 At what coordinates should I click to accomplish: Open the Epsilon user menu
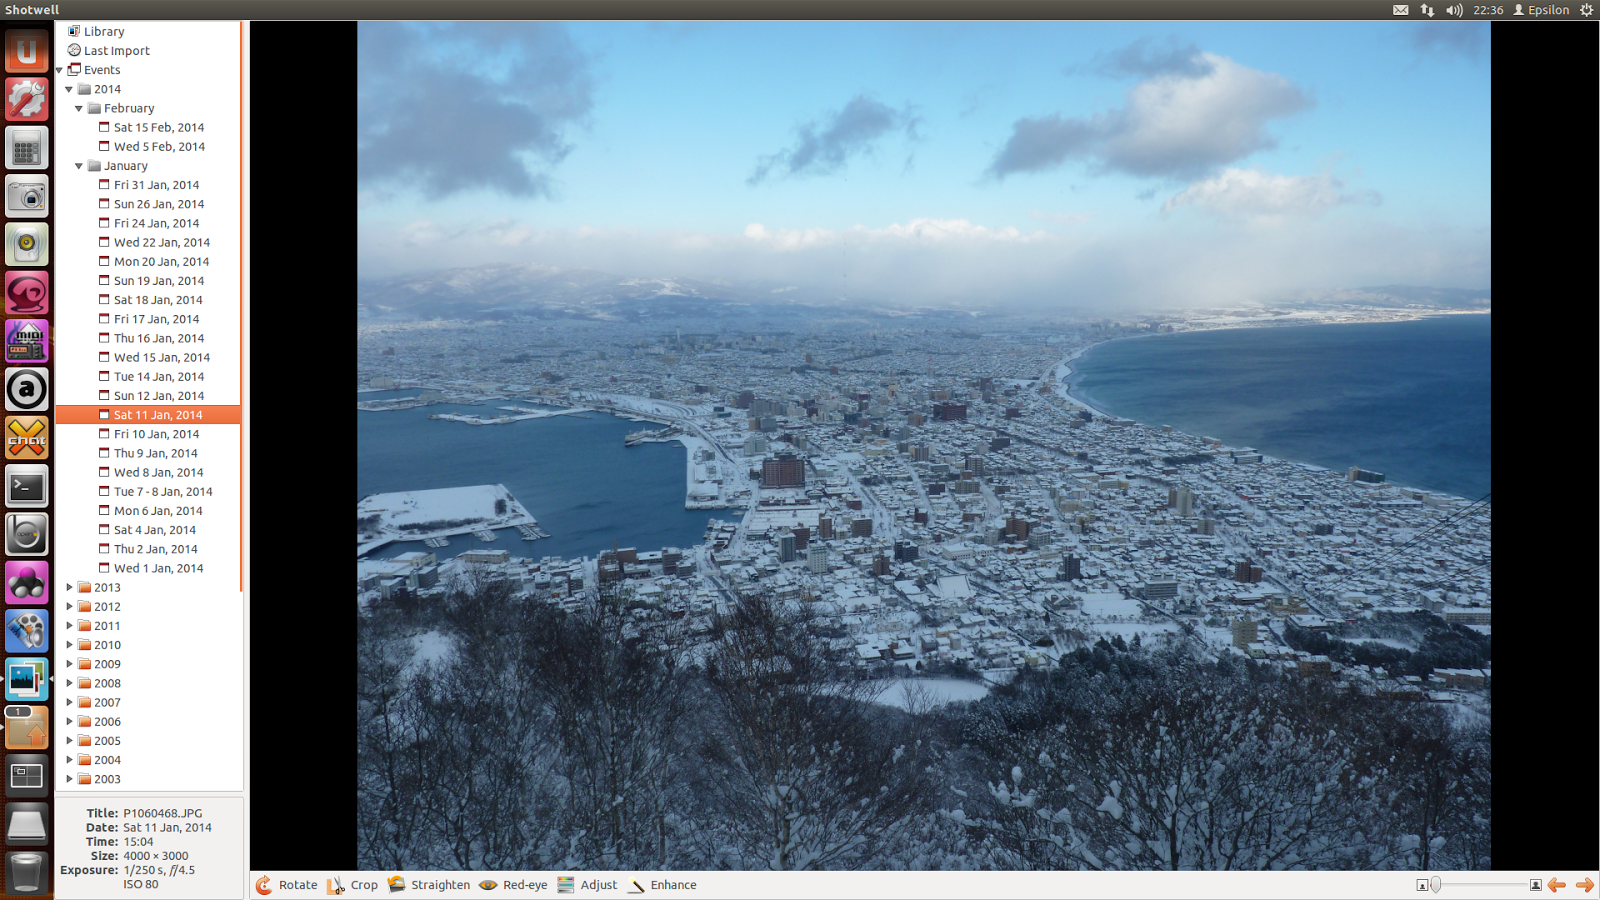click(1541, 10)
